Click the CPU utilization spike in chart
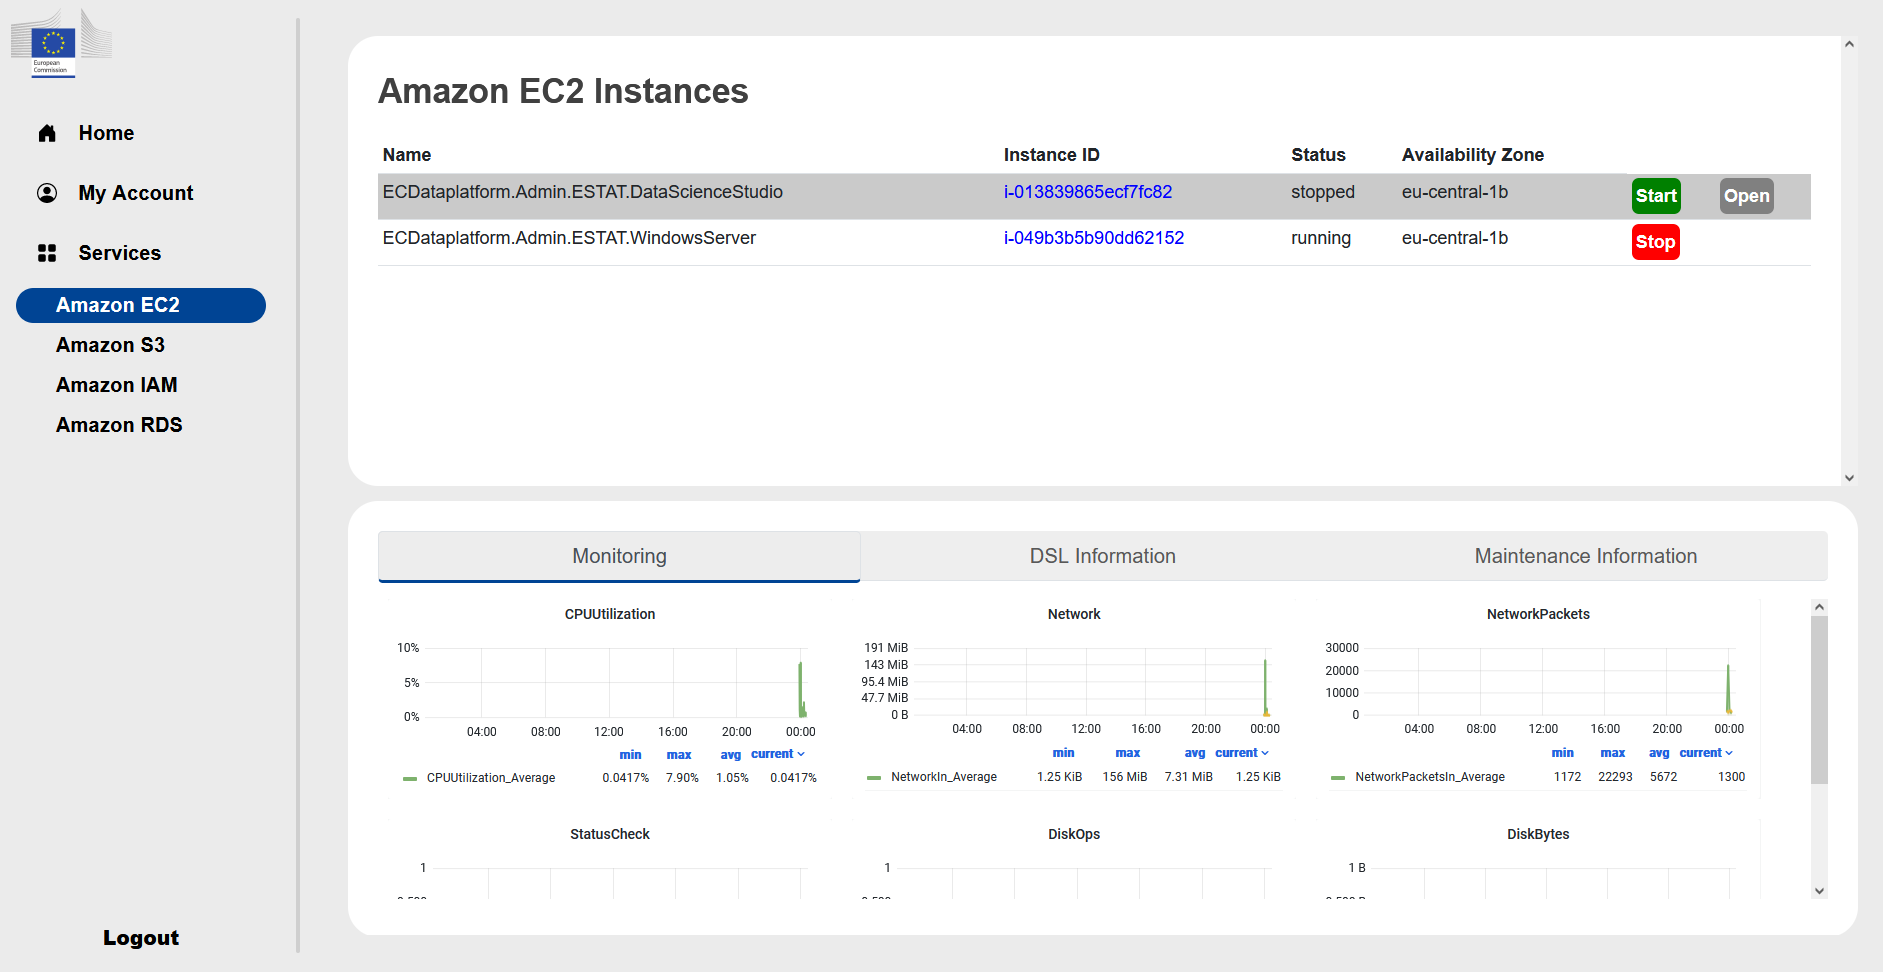The height and width of the screenshot is (972, 1883). point(801,690)
